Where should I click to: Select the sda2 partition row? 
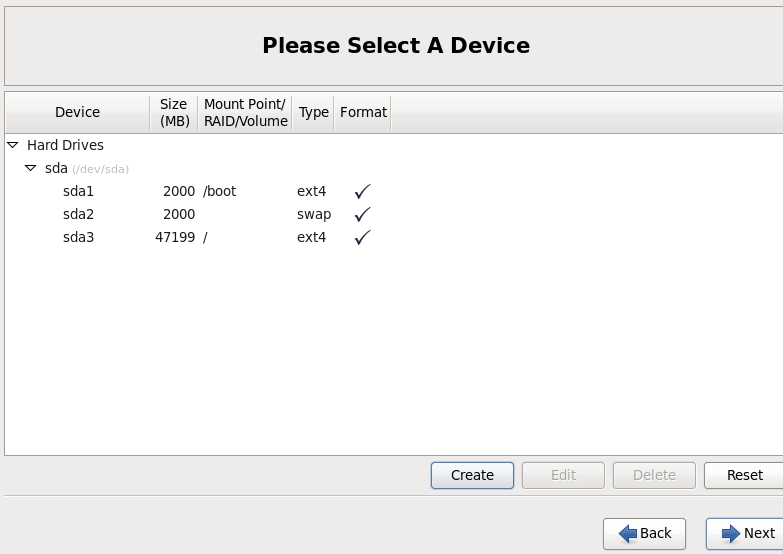393,214
